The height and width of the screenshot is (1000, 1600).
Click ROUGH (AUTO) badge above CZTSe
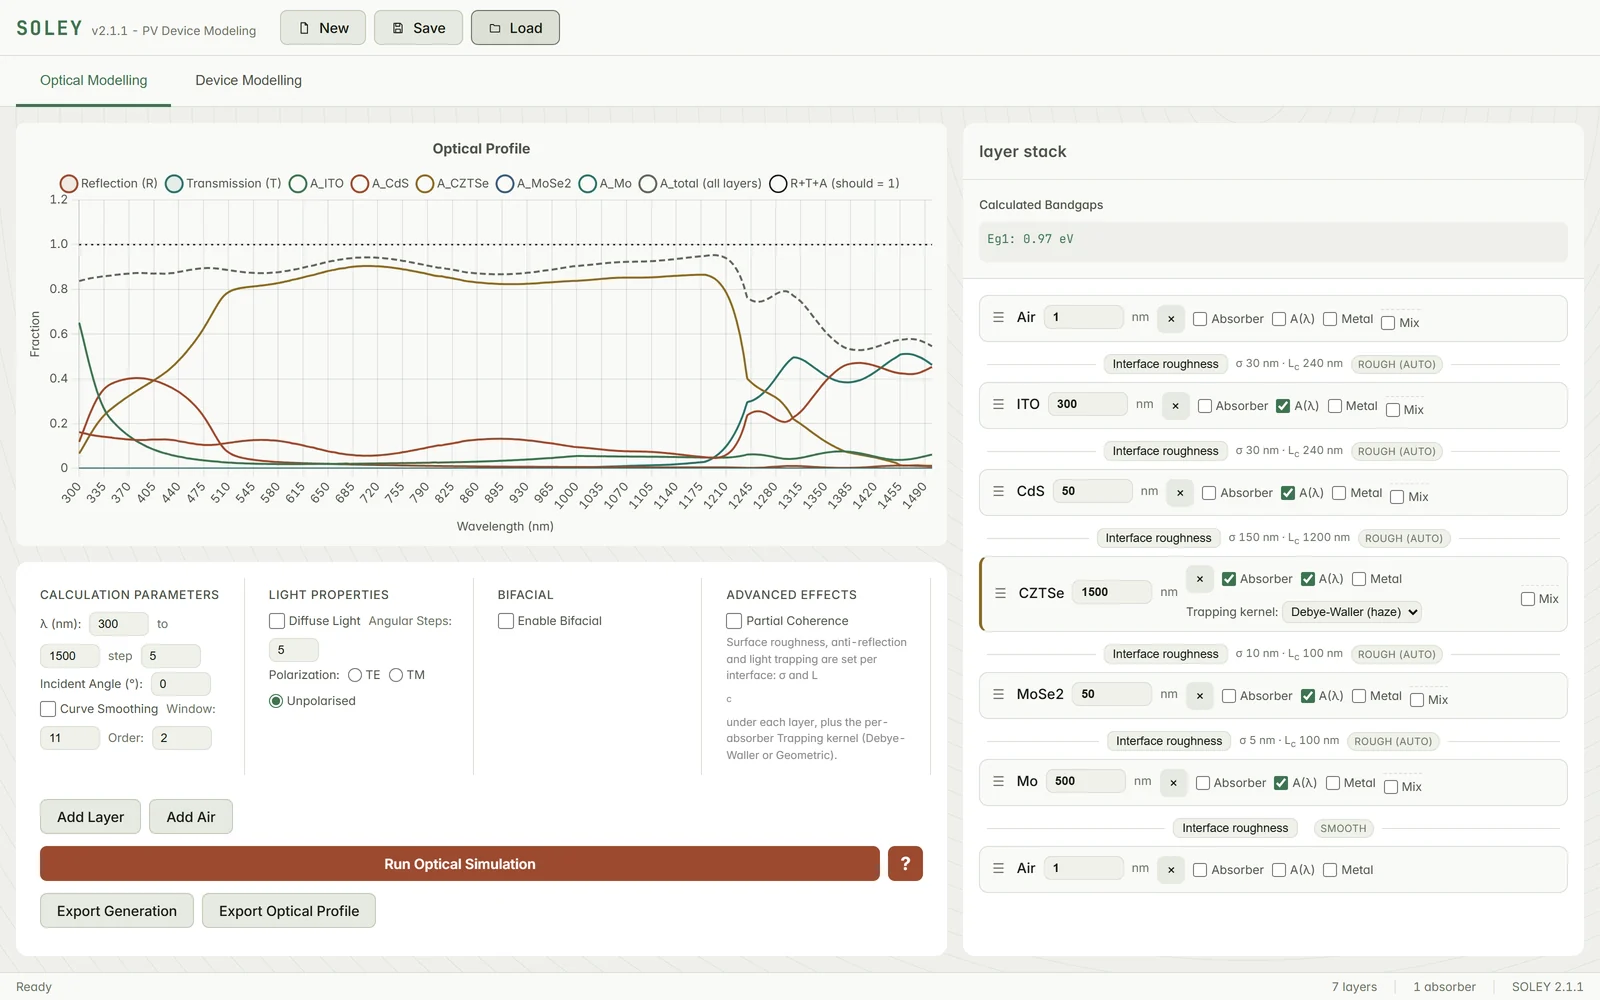coord(1403,538)
